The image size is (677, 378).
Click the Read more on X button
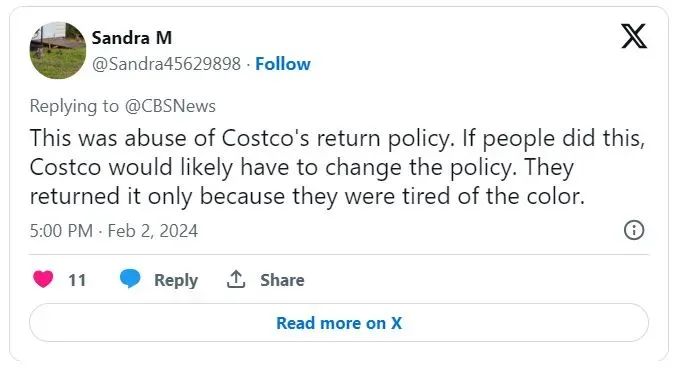tap(339, 323)
